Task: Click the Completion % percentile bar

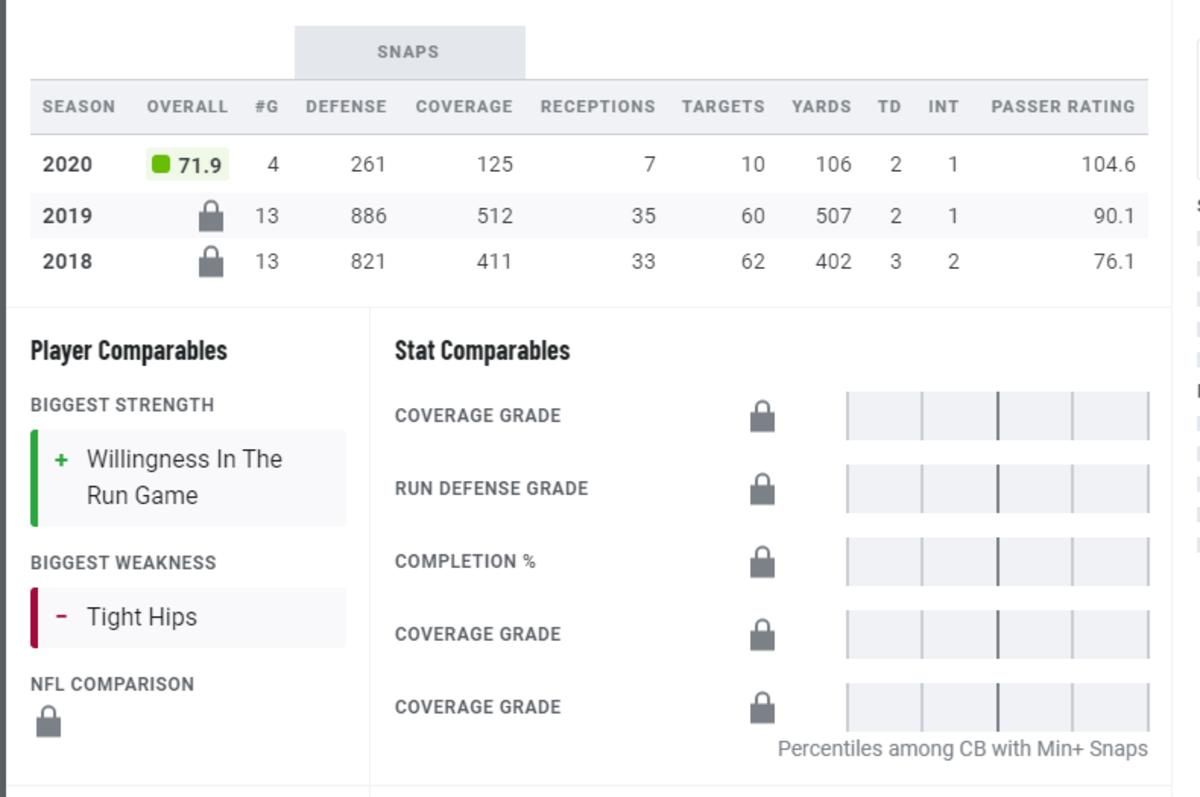Action: click(998, 562)
